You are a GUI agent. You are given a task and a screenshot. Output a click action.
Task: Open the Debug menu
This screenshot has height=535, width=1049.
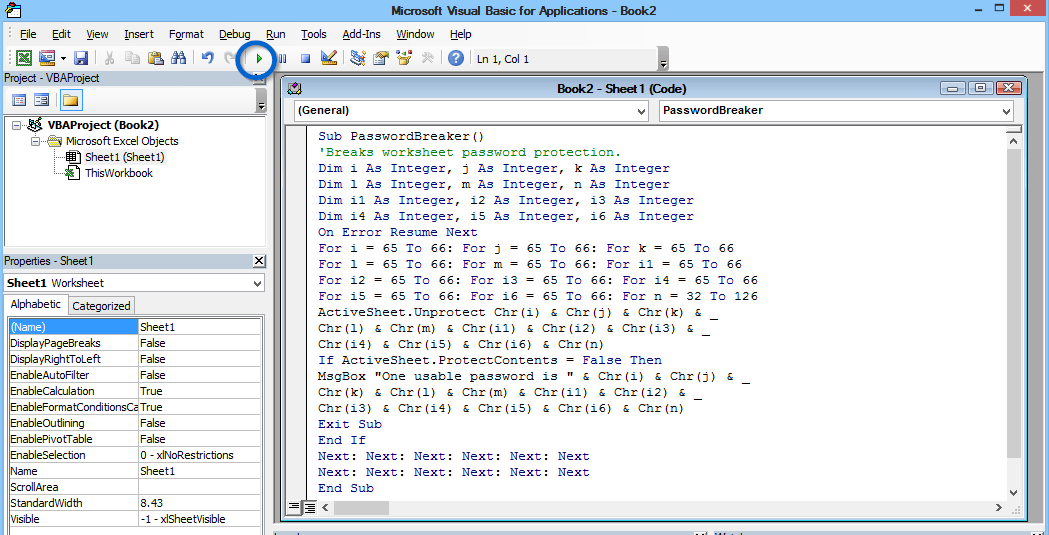click(234, 34)
